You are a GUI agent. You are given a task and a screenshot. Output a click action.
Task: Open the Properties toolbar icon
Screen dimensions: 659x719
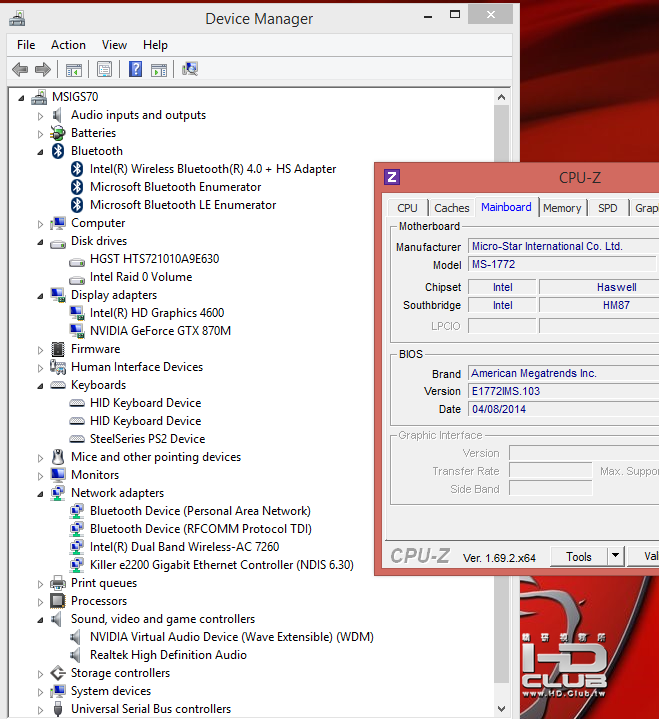pyautogui.click(x=105, y=70)
